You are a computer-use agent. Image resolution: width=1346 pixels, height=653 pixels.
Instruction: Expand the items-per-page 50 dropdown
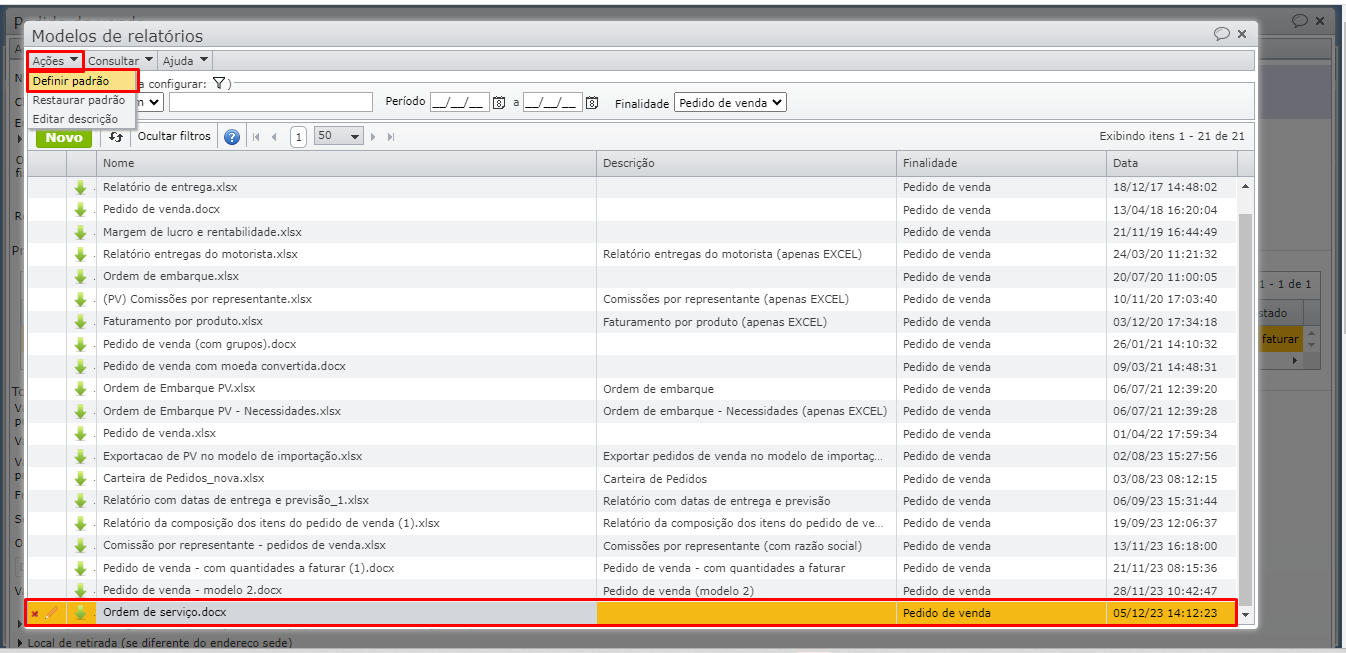click(338, 137)
